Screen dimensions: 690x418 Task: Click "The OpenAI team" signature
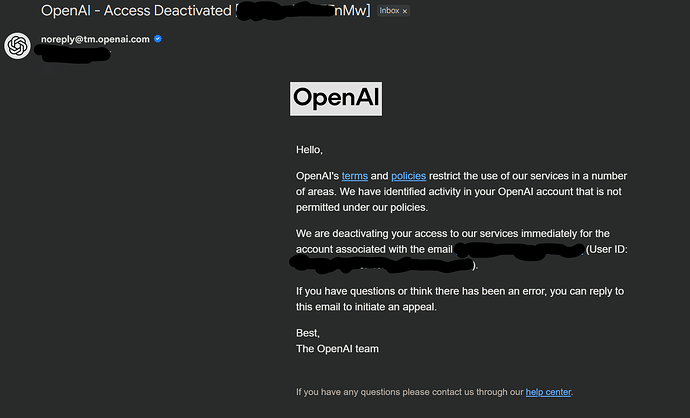click(x=337, y=348)
